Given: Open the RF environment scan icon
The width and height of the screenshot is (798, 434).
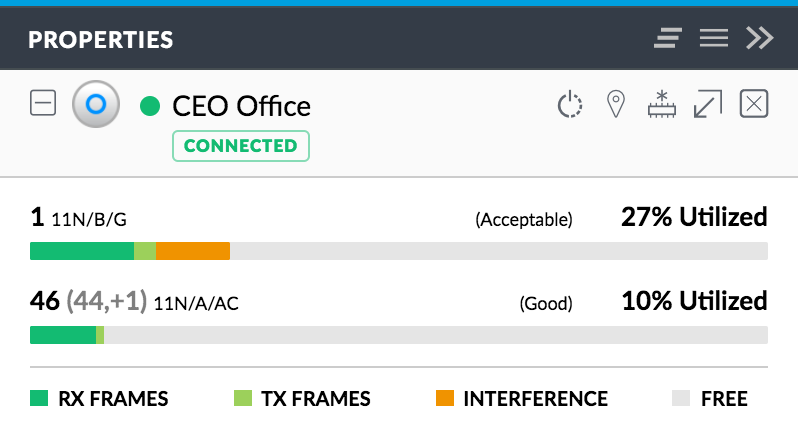Looking at the screenshot, I should pos(662,104).
